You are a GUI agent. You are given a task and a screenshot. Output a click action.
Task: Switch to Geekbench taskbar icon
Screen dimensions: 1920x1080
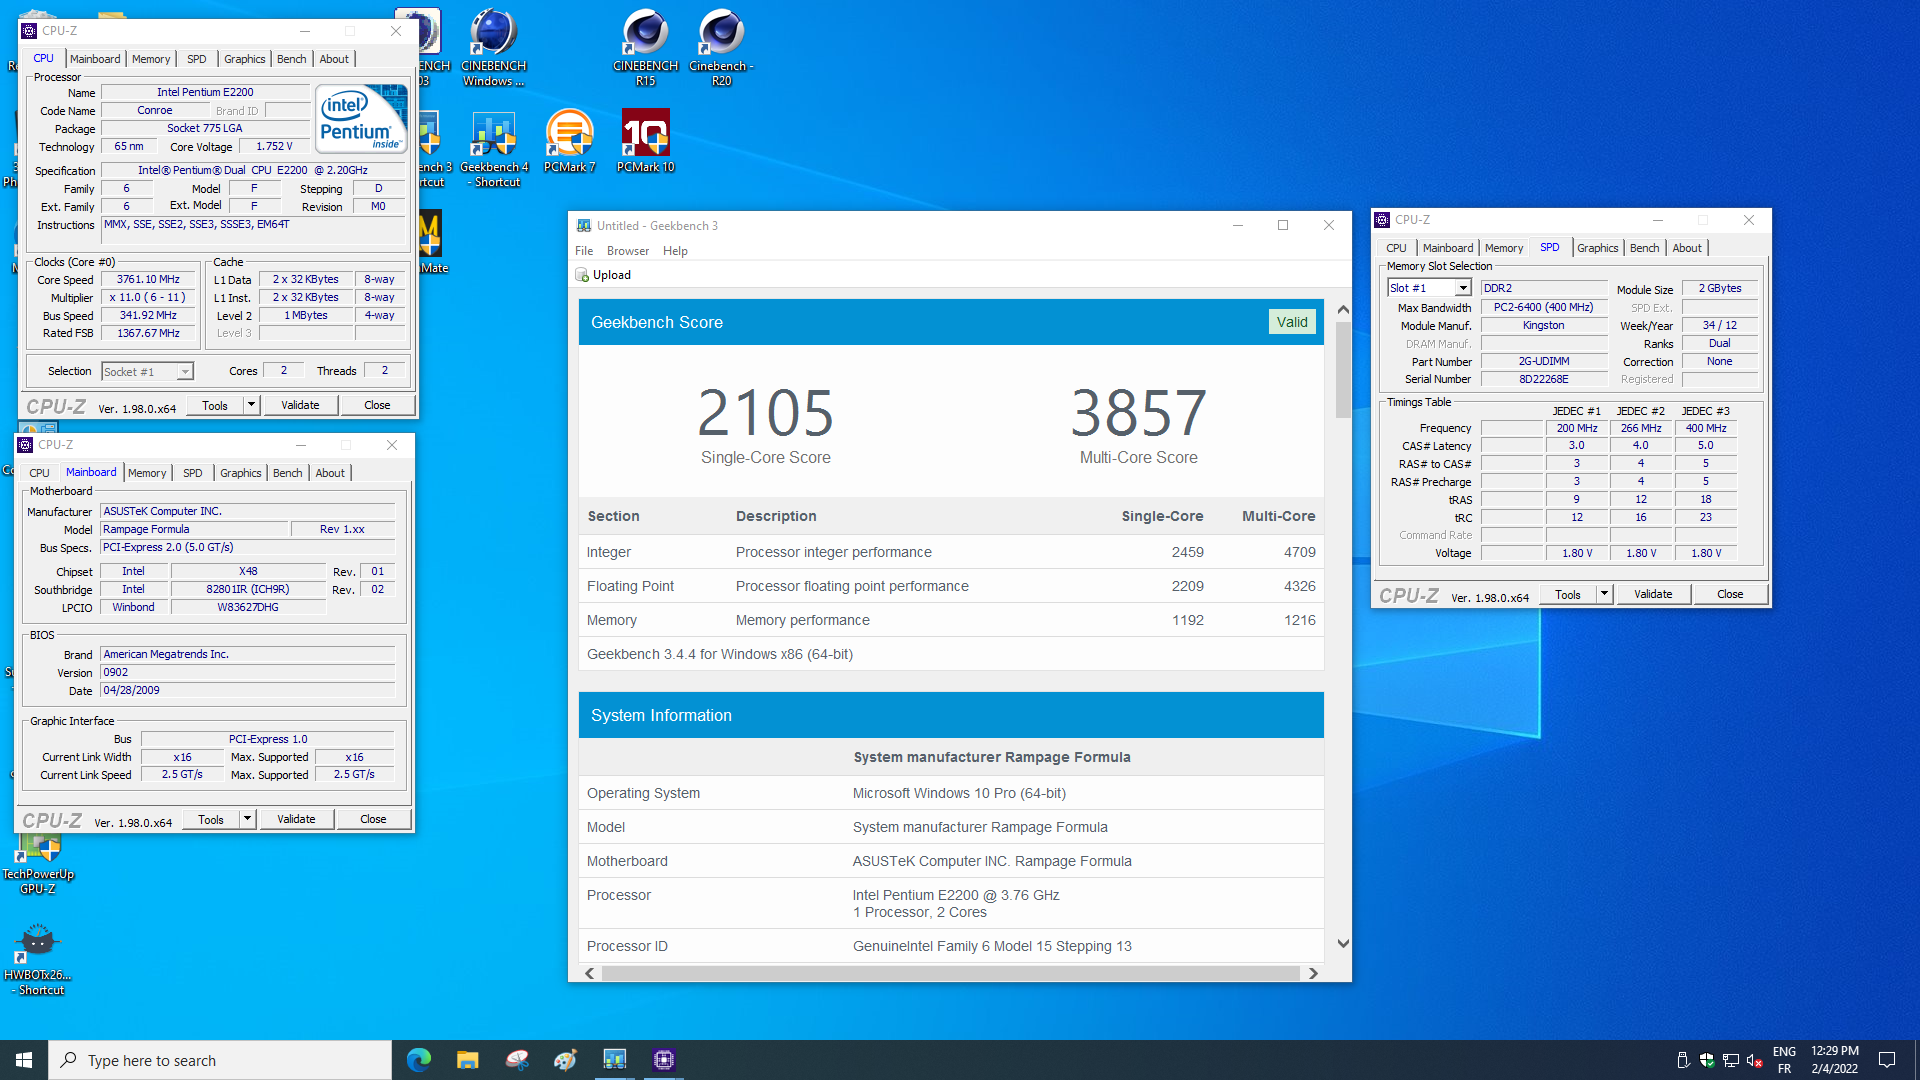(615, 1060)
